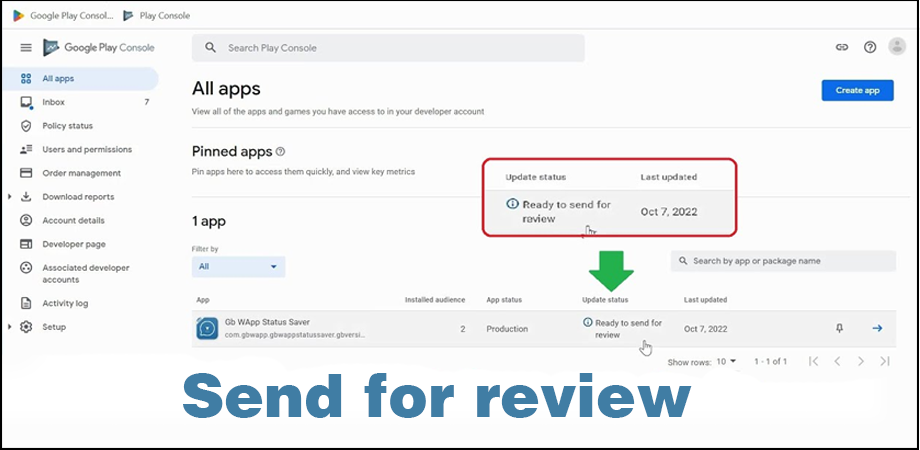Image resolution: width=920 pixels, height=450 pixels.
Task: Click the Gb WApp Status Saver app icon
Action: pos(207,329)
